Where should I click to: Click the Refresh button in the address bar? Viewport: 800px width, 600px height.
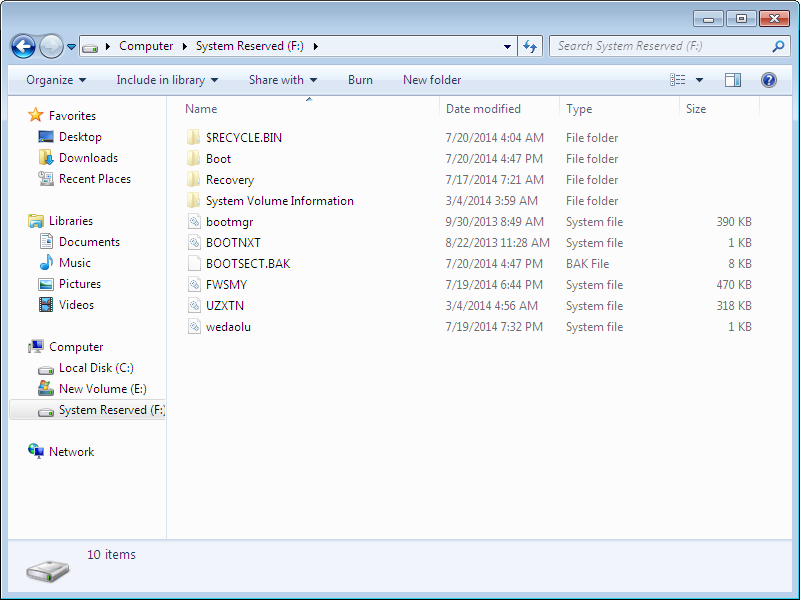(x=527, y=45)
